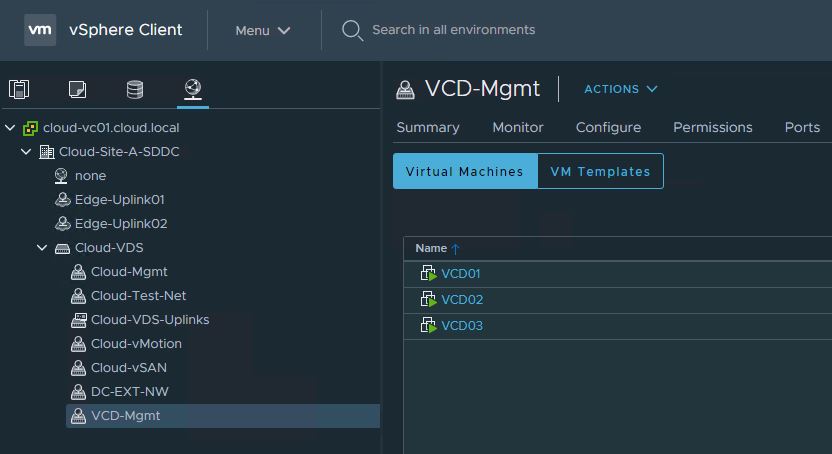Open the ACTIONS dropdown for VCD-Mgmt
Viewport: 832px width, 454px height.
point(620,89)
